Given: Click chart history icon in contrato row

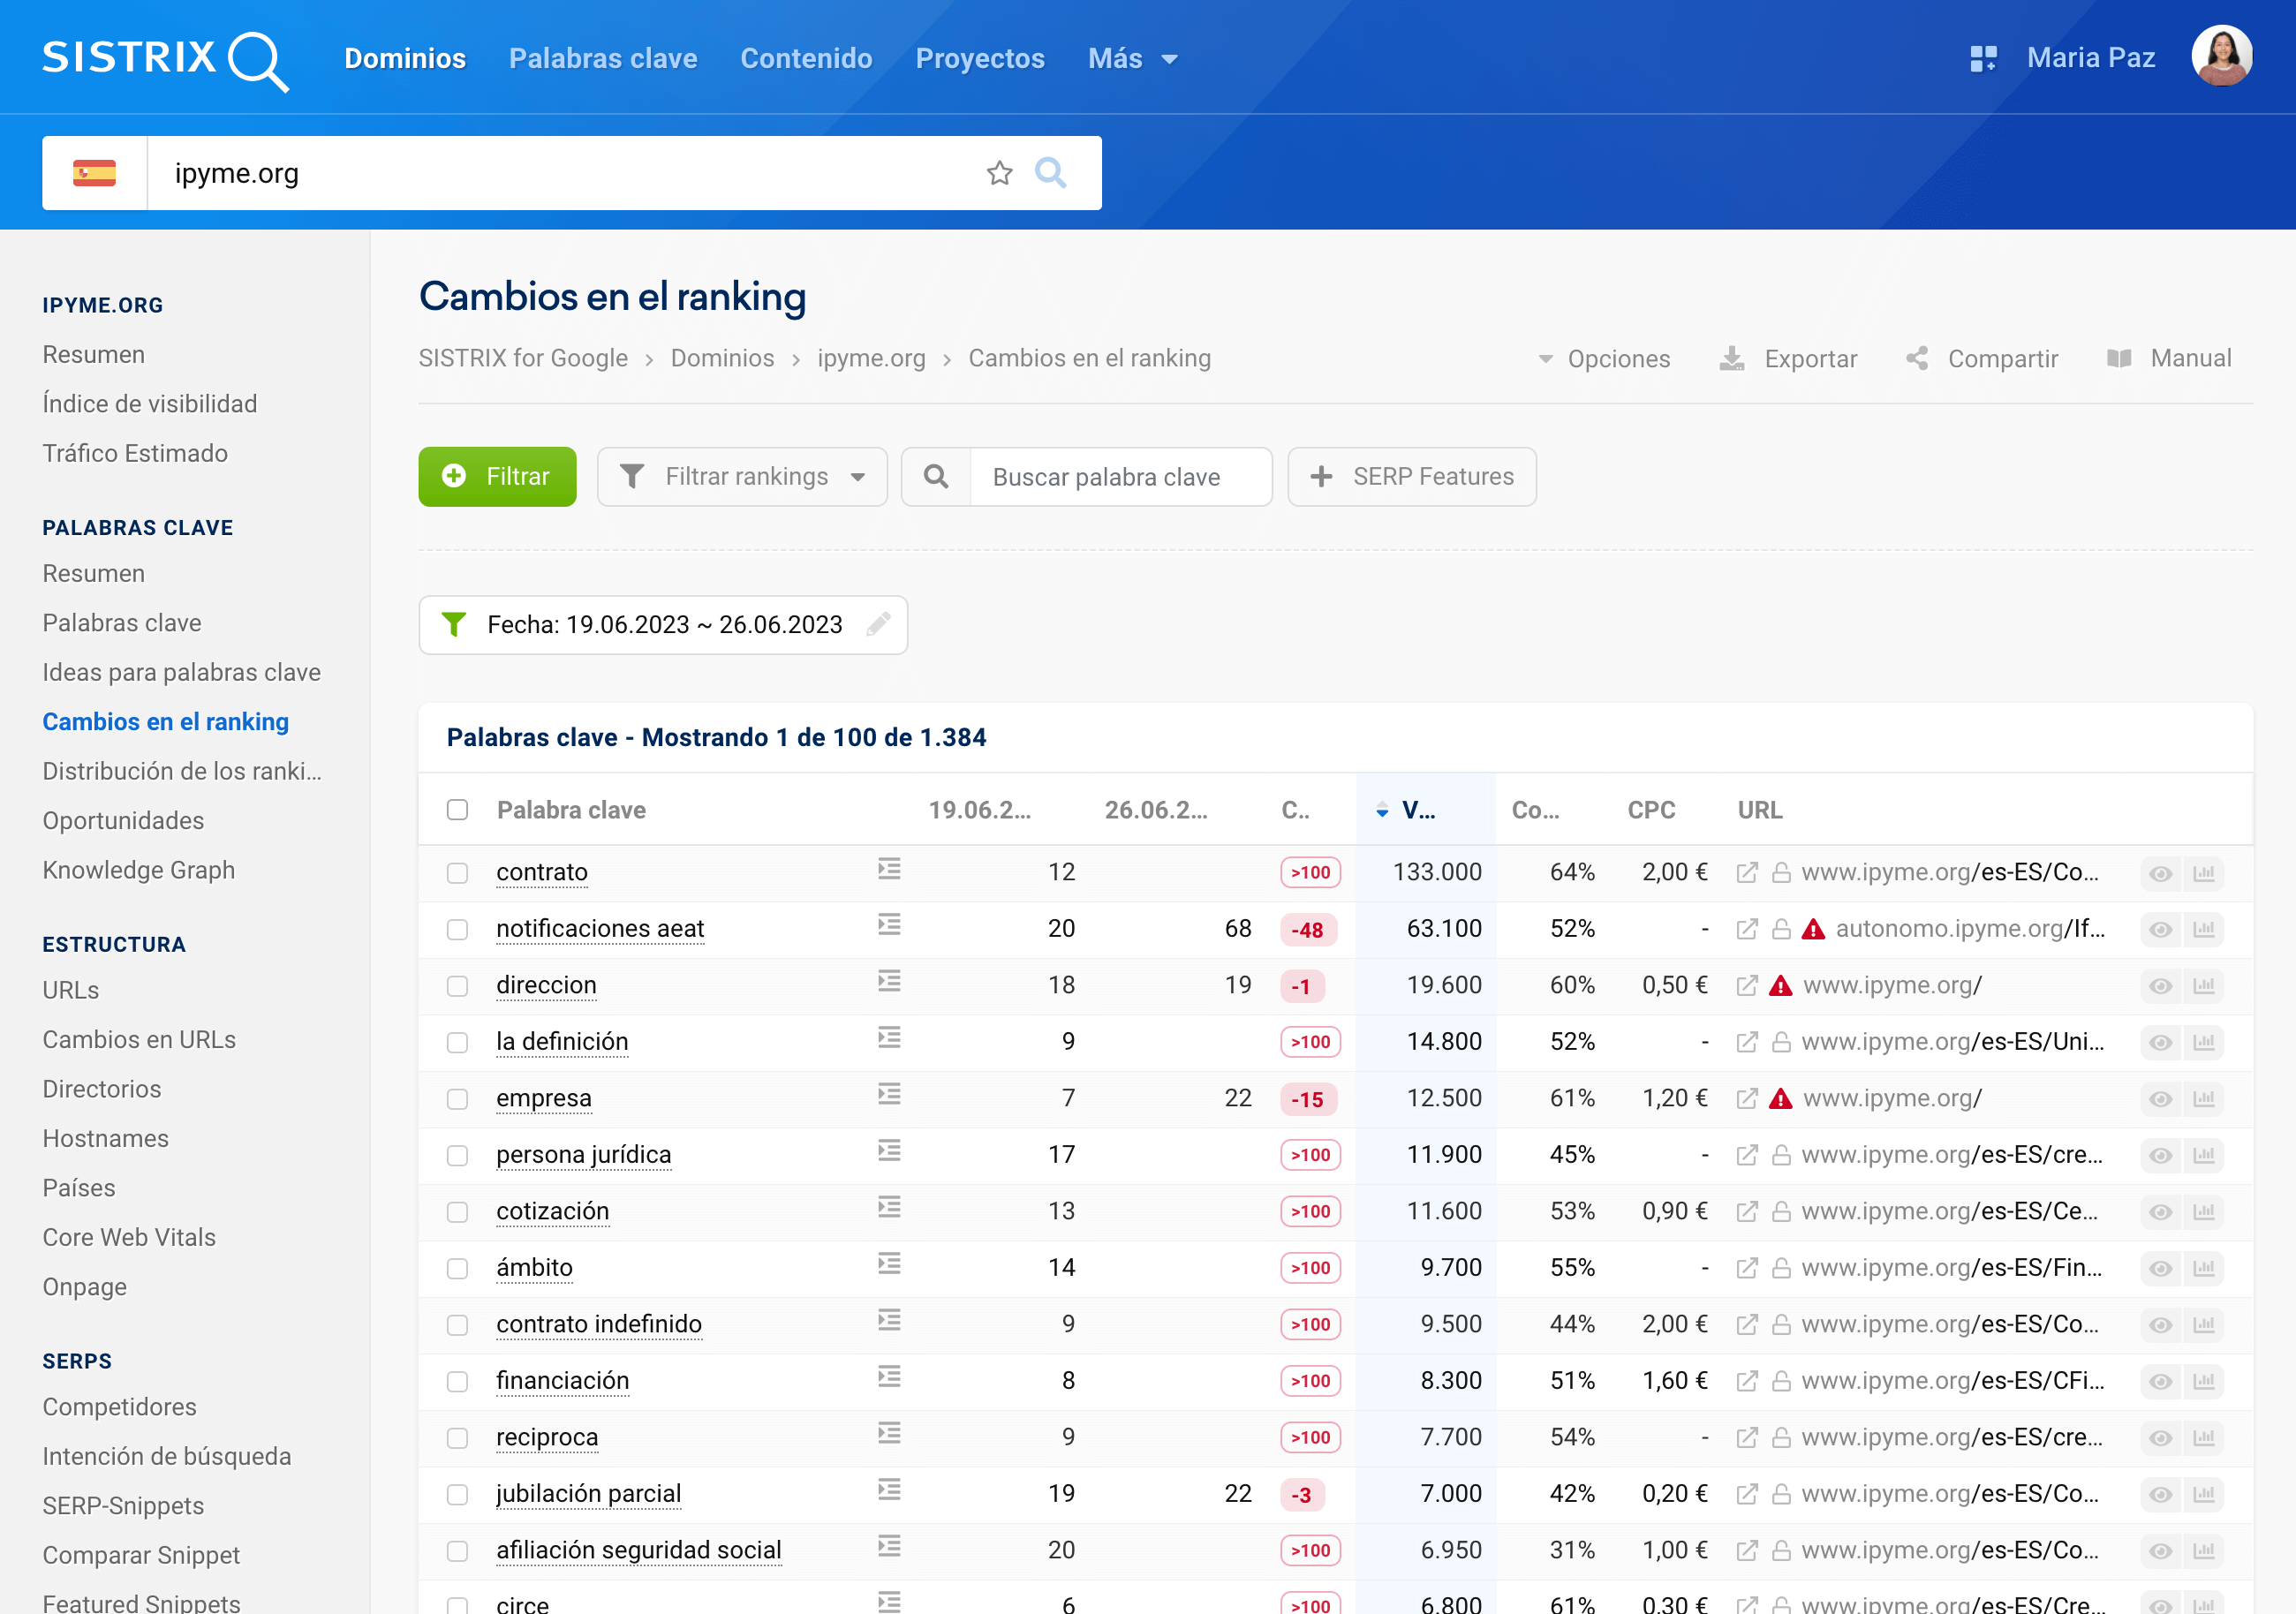Looking at the screenshot, I should pyautogui.click(x=2203, y=873).
